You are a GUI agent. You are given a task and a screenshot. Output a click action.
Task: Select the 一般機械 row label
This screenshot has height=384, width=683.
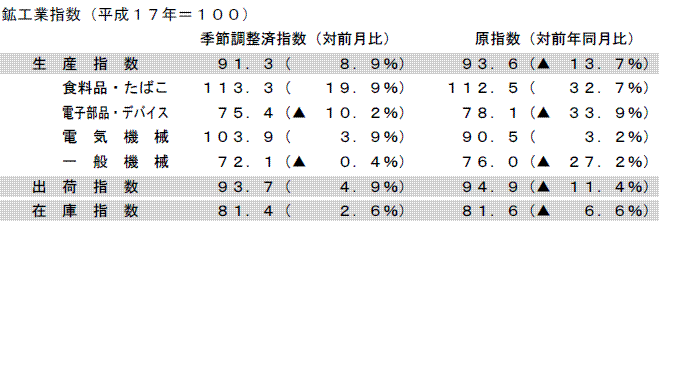[115, 162]
